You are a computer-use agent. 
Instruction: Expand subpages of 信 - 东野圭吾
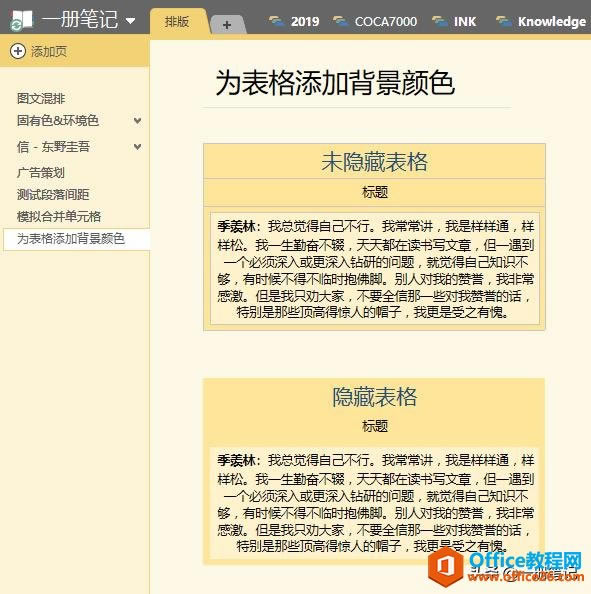[x=138, y=147]
